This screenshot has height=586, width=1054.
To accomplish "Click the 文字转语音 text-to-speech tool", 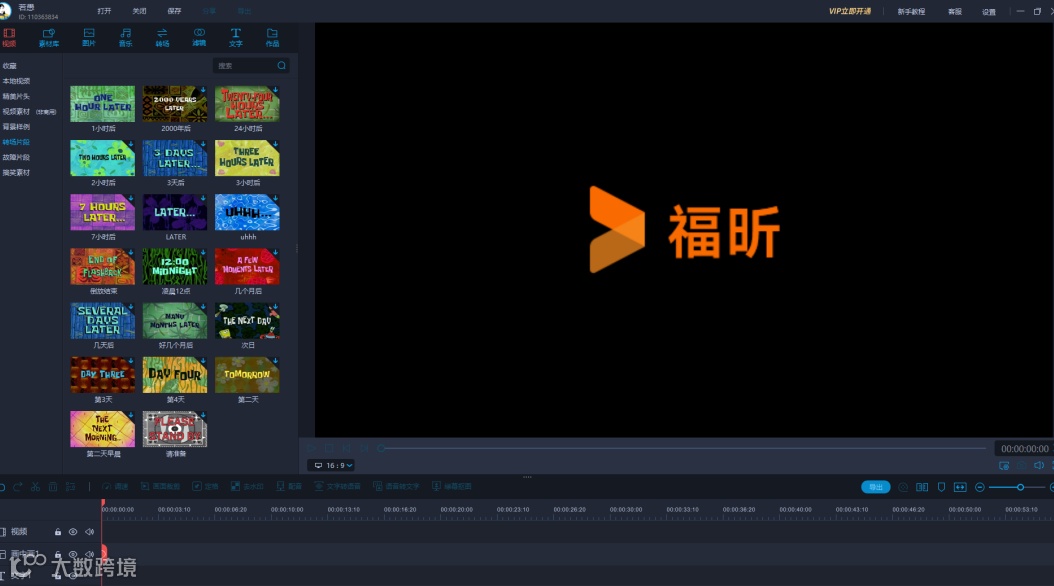I will [x=337, y=487].
